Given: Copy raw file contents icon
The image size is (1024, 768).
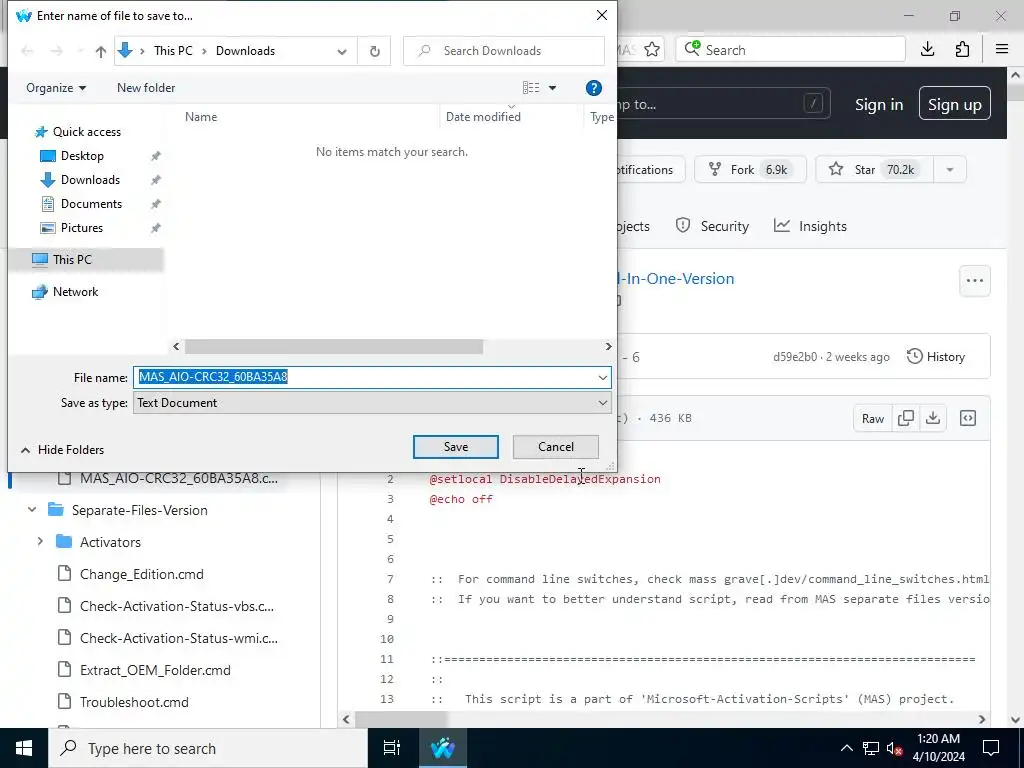Looking at the screenshot, I should pyautogui.click(x=906, y=419).
